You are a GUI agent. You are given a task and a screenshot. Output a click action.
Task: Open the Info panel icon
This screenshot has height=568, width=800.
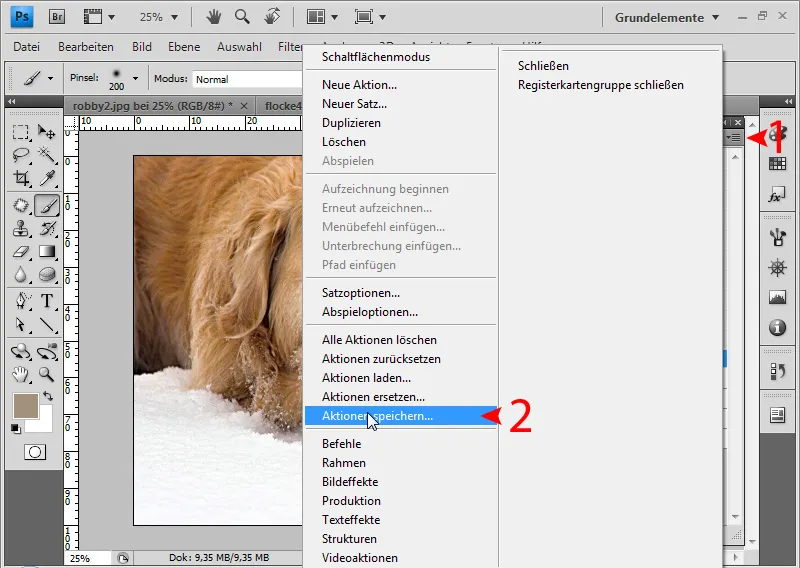point(777,327)
